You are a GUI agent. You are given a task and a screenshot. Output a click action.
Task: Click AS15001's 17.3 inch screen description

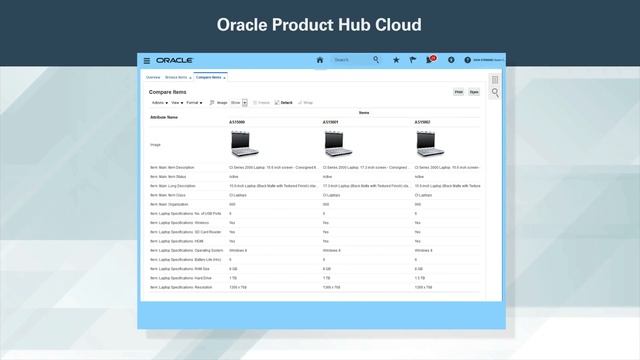tap(366, 168)
